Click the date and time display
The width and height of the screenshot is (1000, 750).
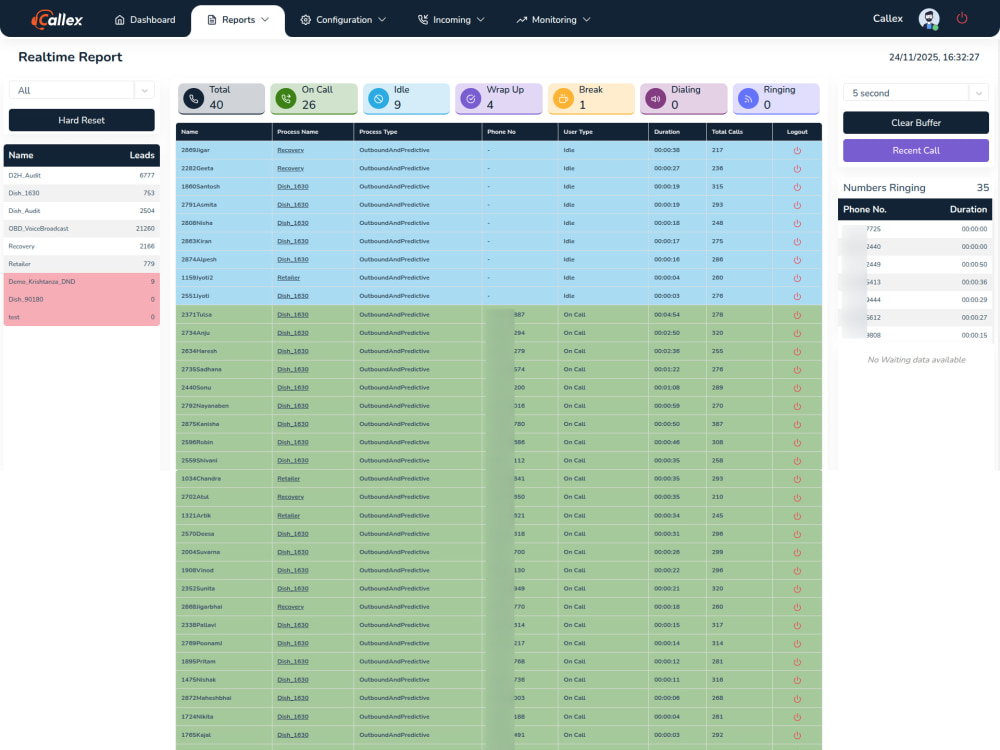point(934,57)
